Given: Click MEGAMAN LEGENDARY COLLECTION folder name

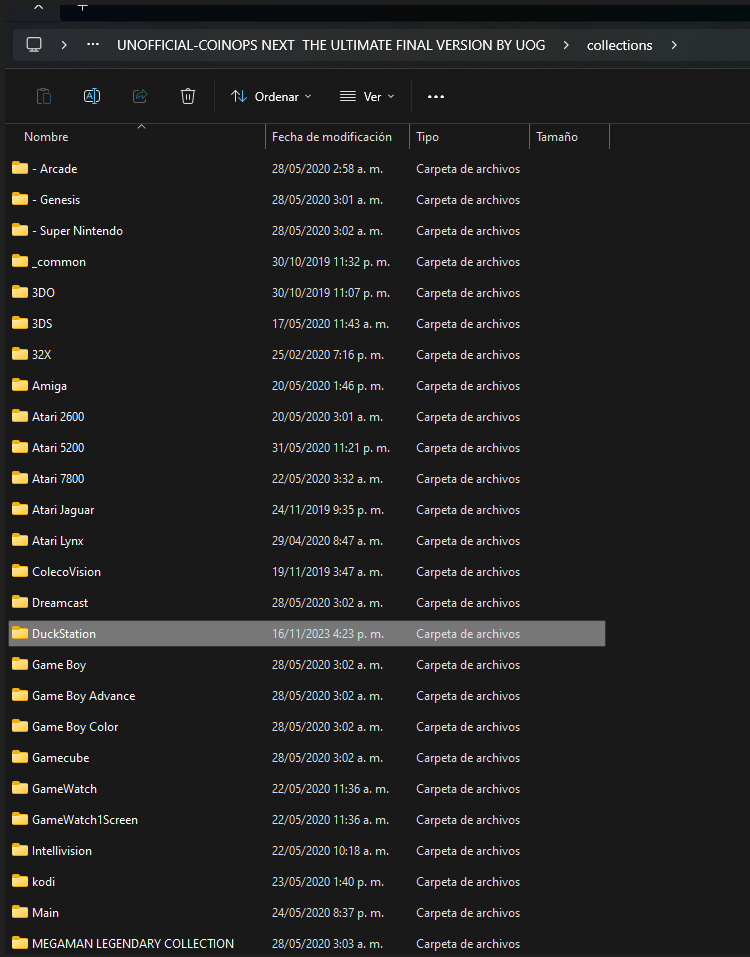Looking at the screenshot, I should pos(132,944).
